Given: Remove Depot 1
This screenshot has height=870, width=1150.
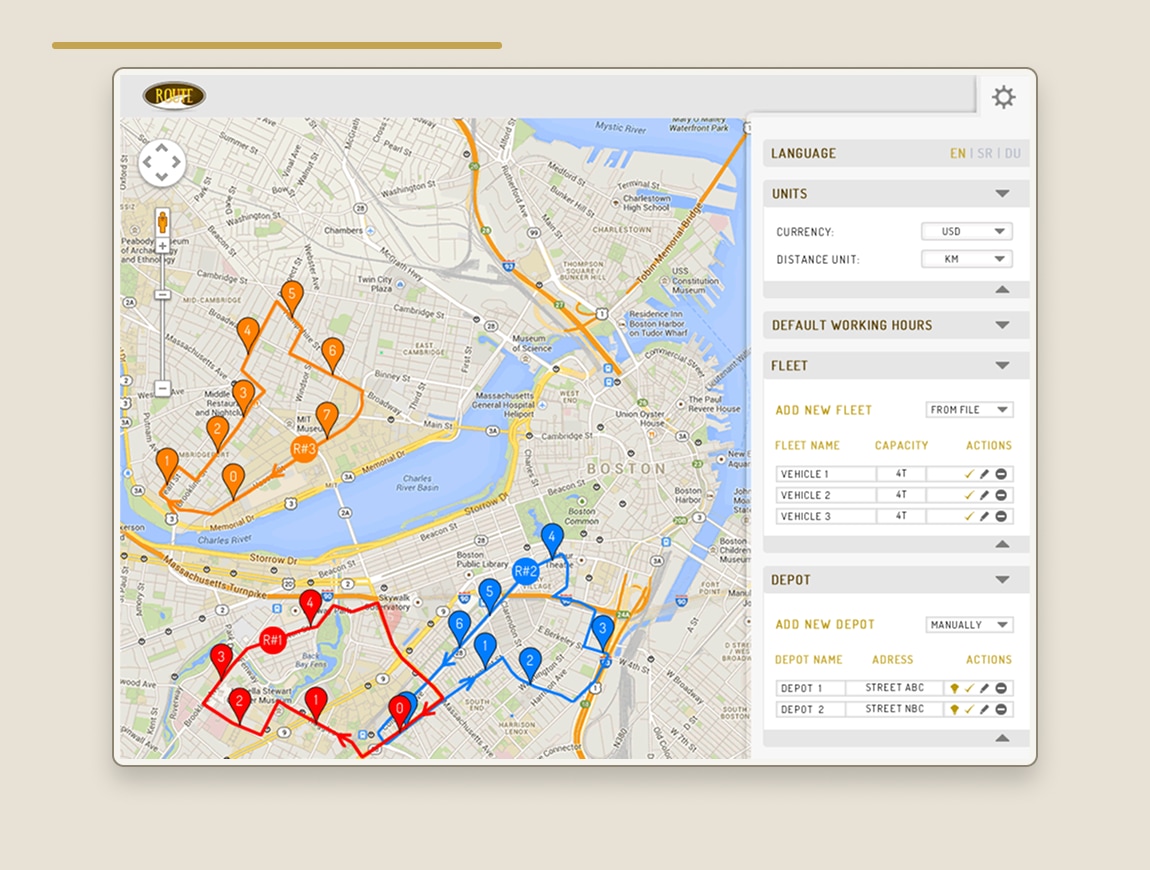Looking at the screenshot, I should [x=1000, y=688].
